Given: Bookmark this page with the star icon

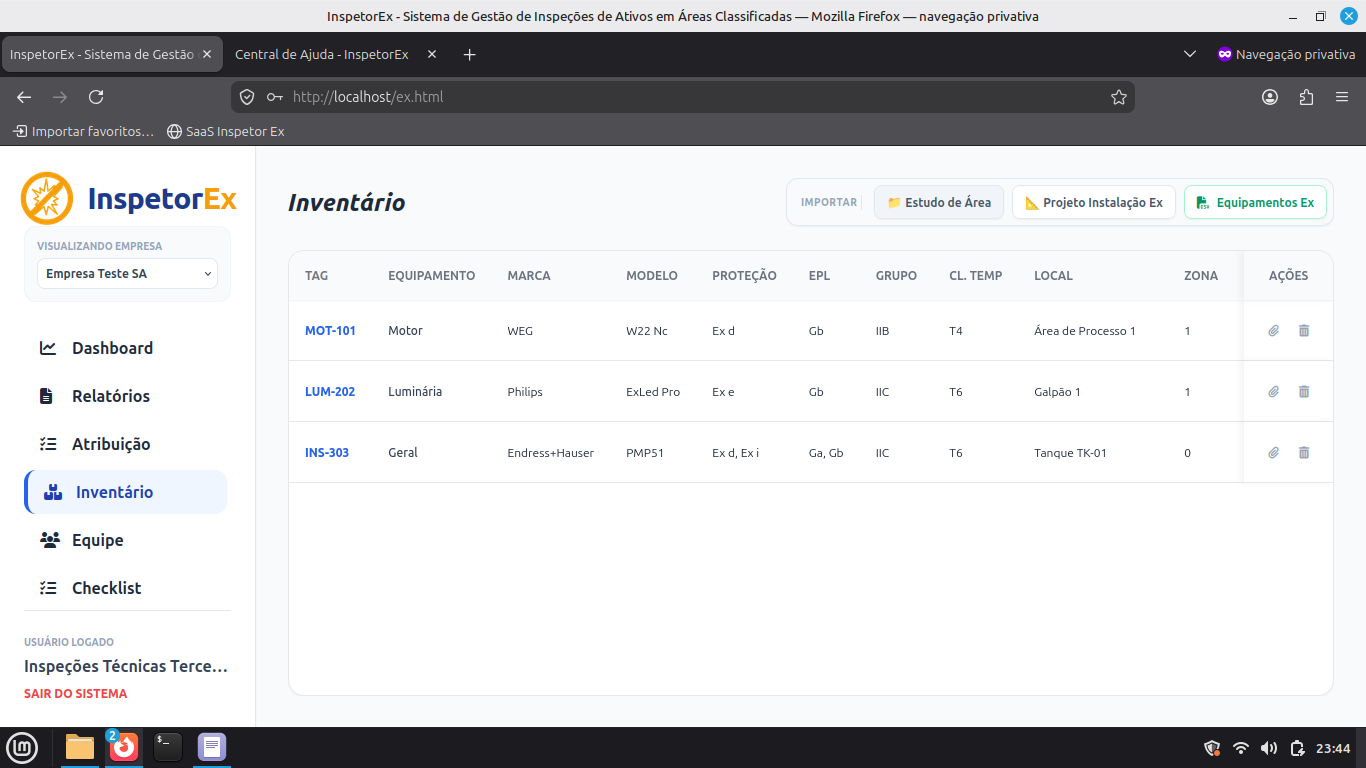Looking at the screenshot, I should point(1119,97).
